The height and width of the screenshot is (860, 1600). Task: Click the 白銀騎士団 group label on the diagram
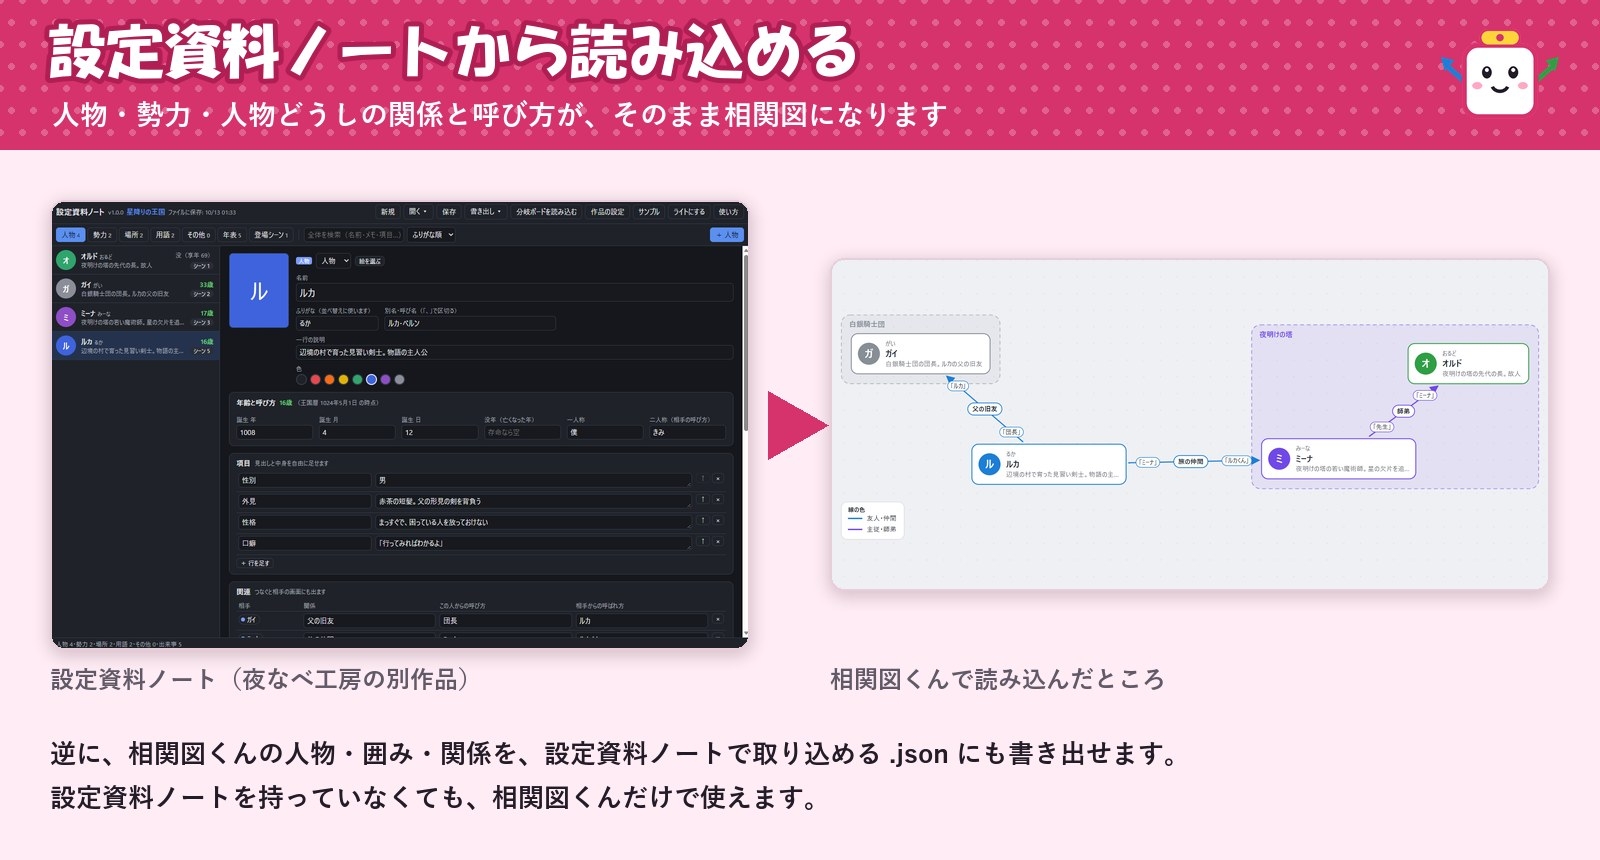(867, 324)
